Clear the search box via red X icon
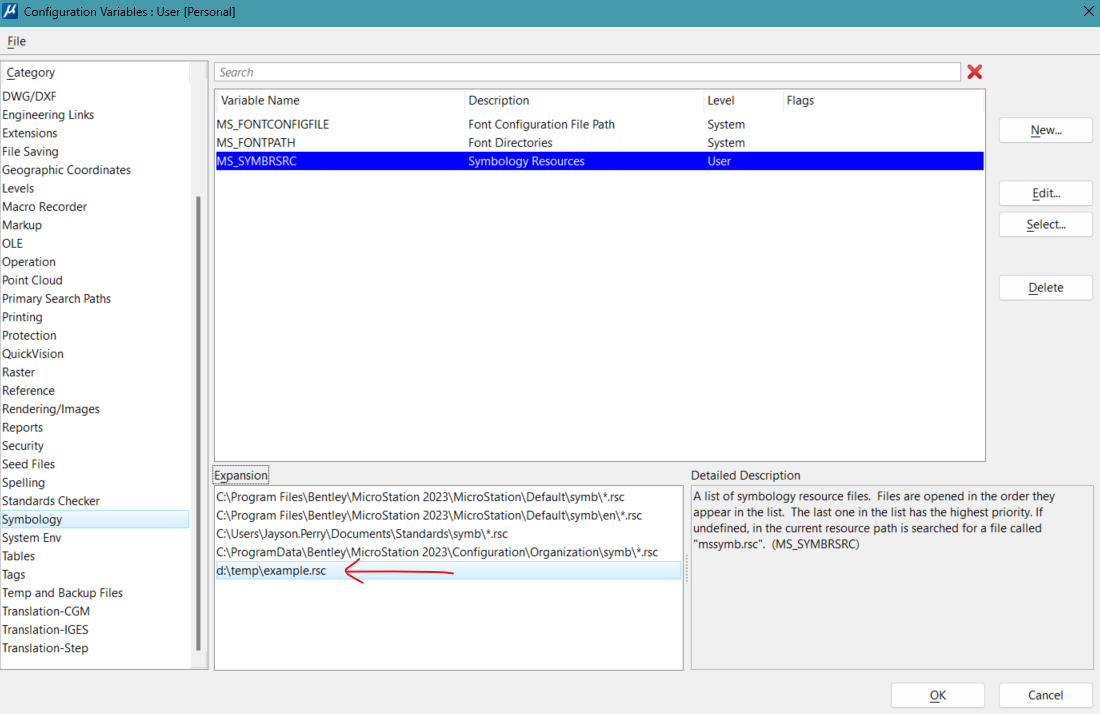1100x714 pixels. [x=974, y=71]
